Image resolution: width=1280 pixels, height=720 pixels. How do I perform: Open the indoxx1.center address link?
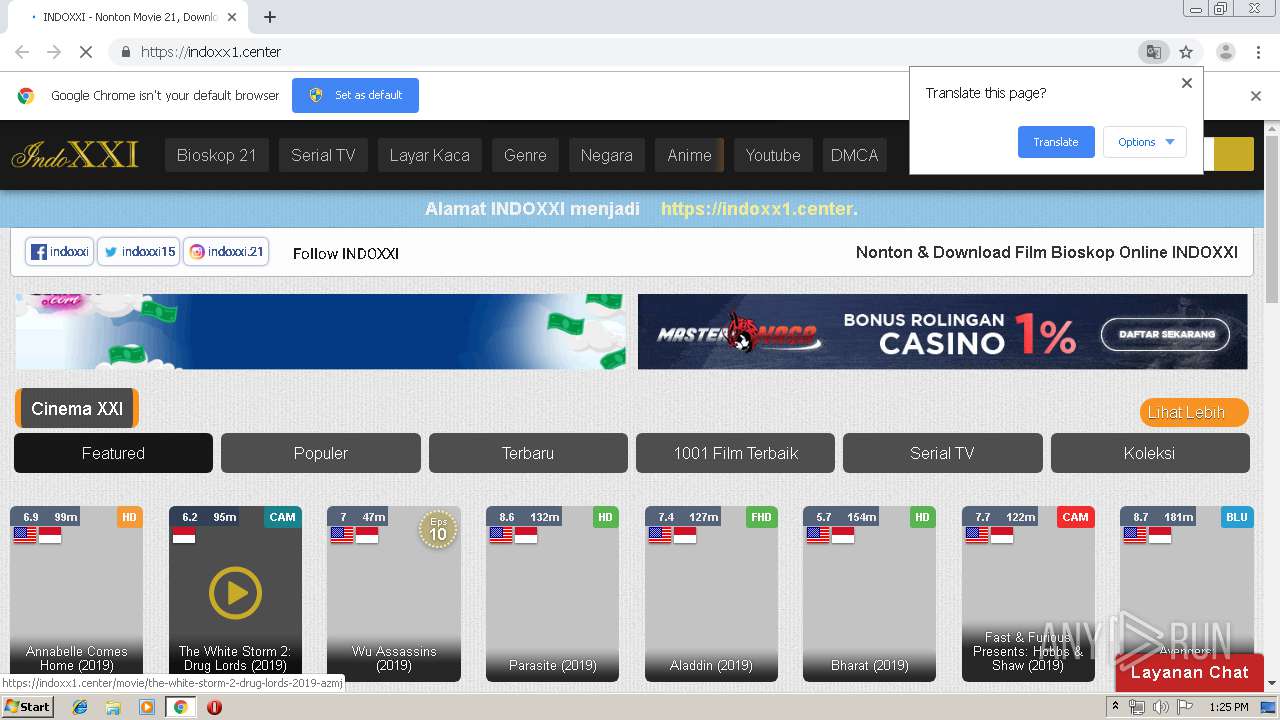(759, 209)
